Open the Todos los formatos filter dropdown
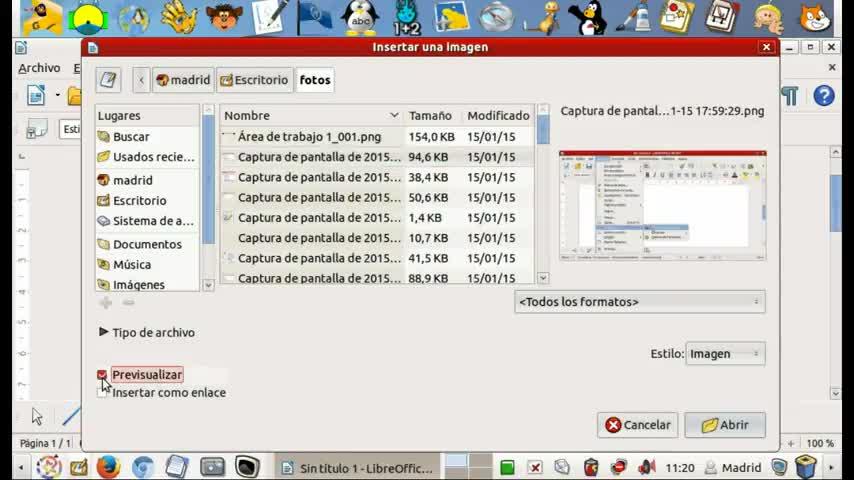This screenshot has height=480, width=854. pos(639,302)
